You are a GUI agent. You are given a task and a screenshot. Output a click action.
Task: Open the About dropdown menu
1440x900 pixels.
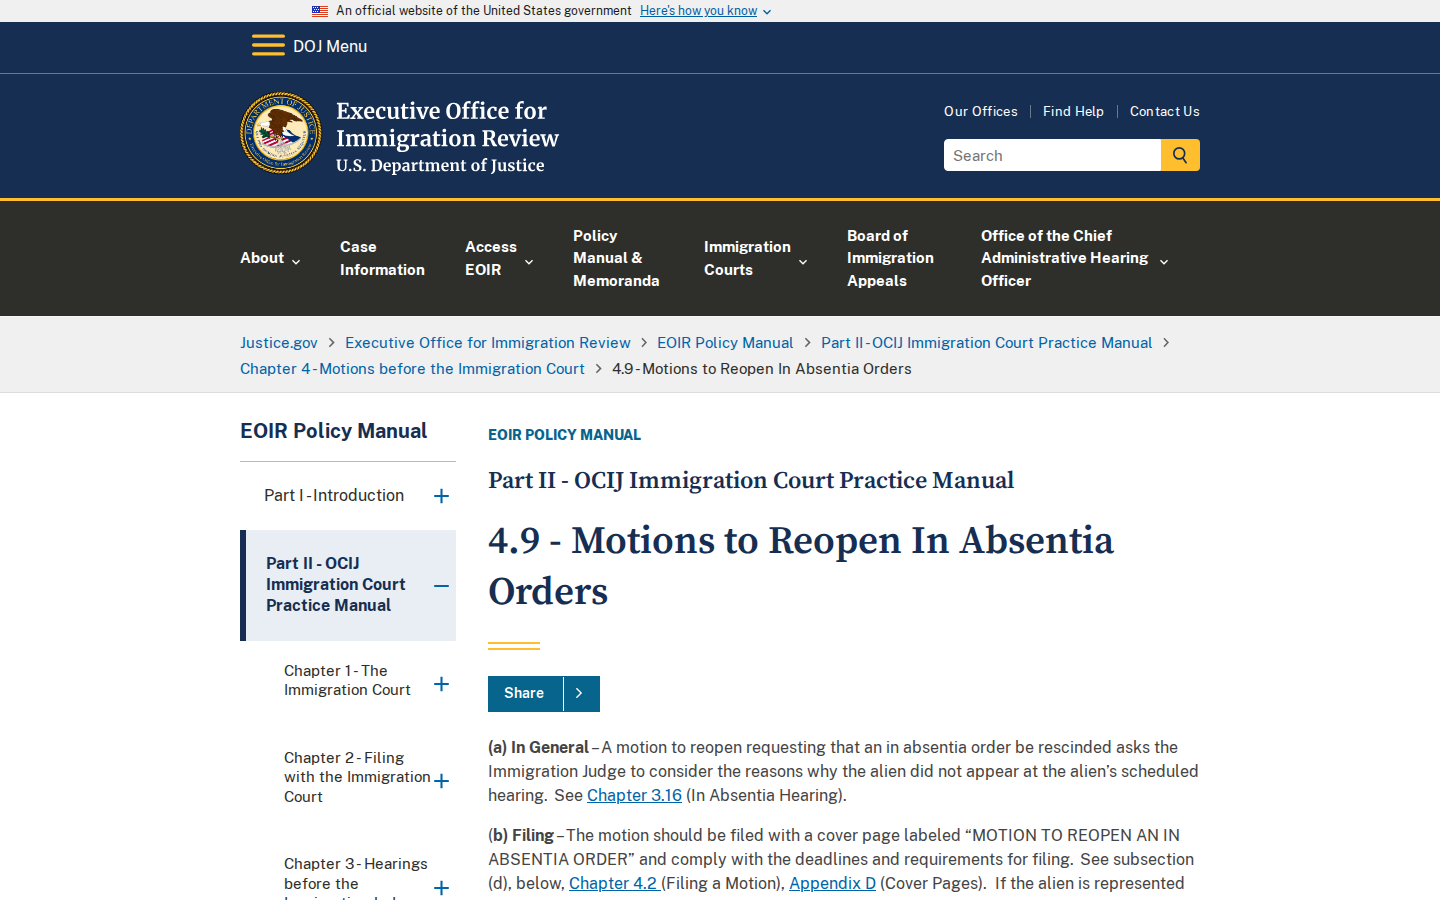tap(270, 258)
